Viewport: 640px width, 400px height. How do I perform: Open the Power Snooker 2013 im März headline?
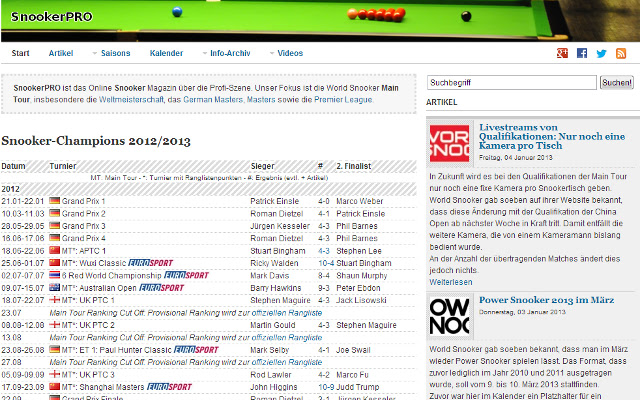[x=547, y=300]
